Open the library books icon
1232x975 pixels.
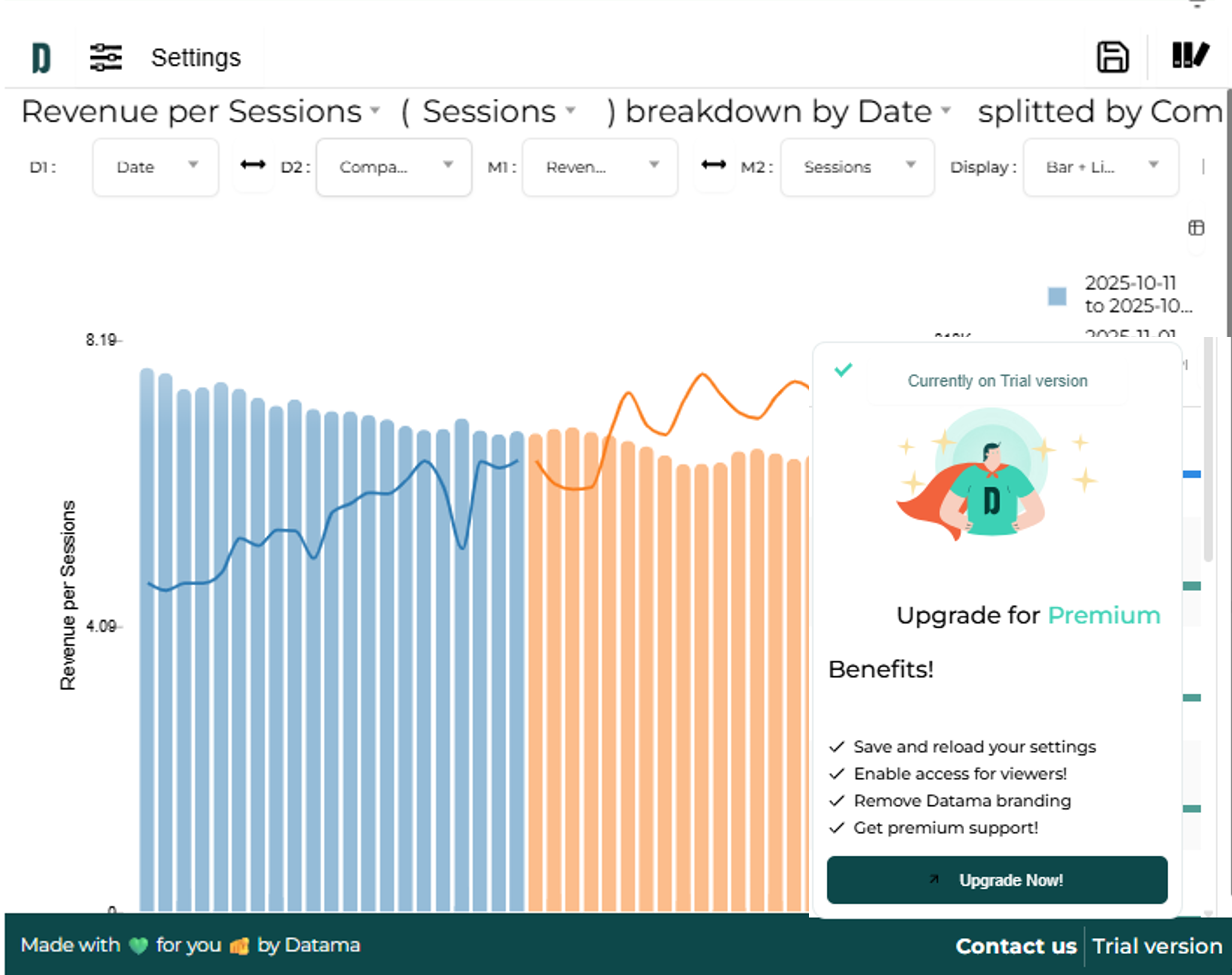pos(1190,56)
